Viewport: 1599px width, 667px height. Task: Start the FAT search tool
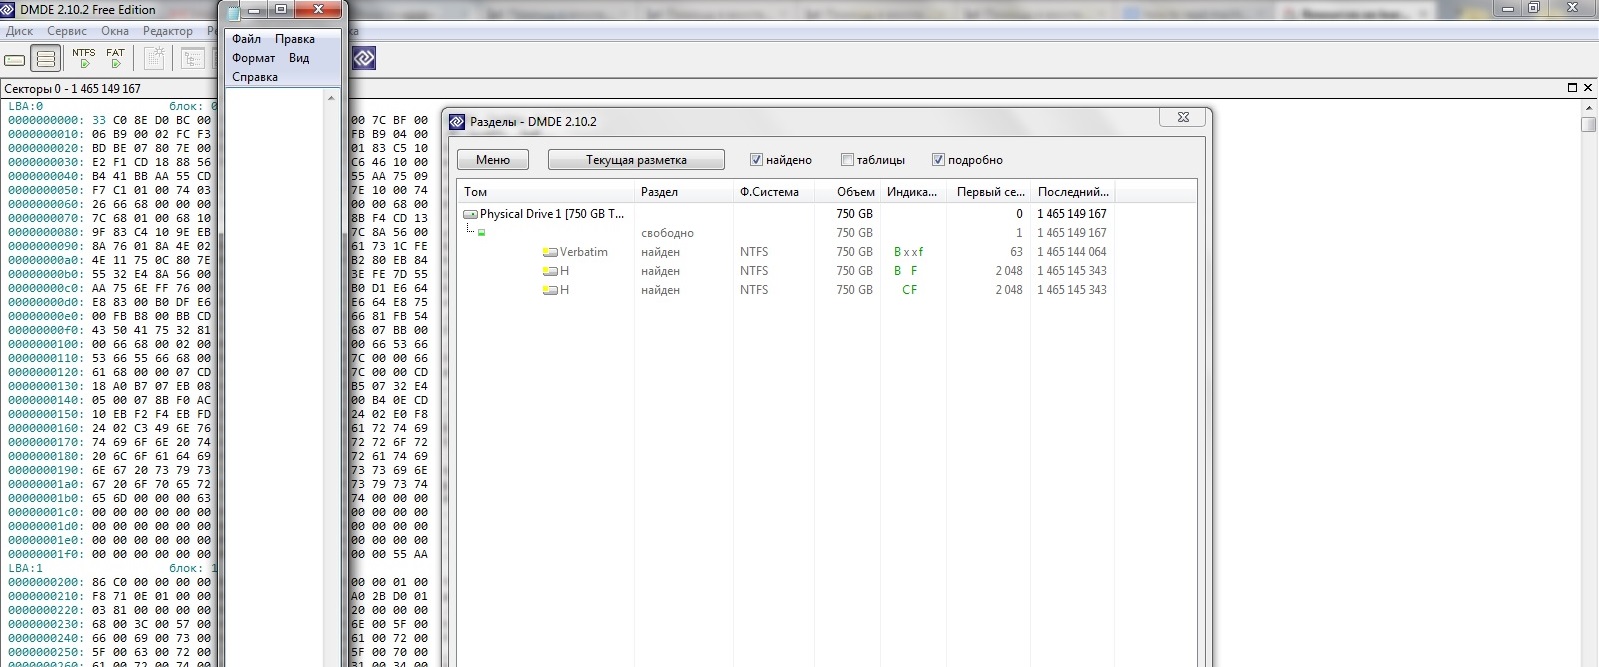(116, 59)
